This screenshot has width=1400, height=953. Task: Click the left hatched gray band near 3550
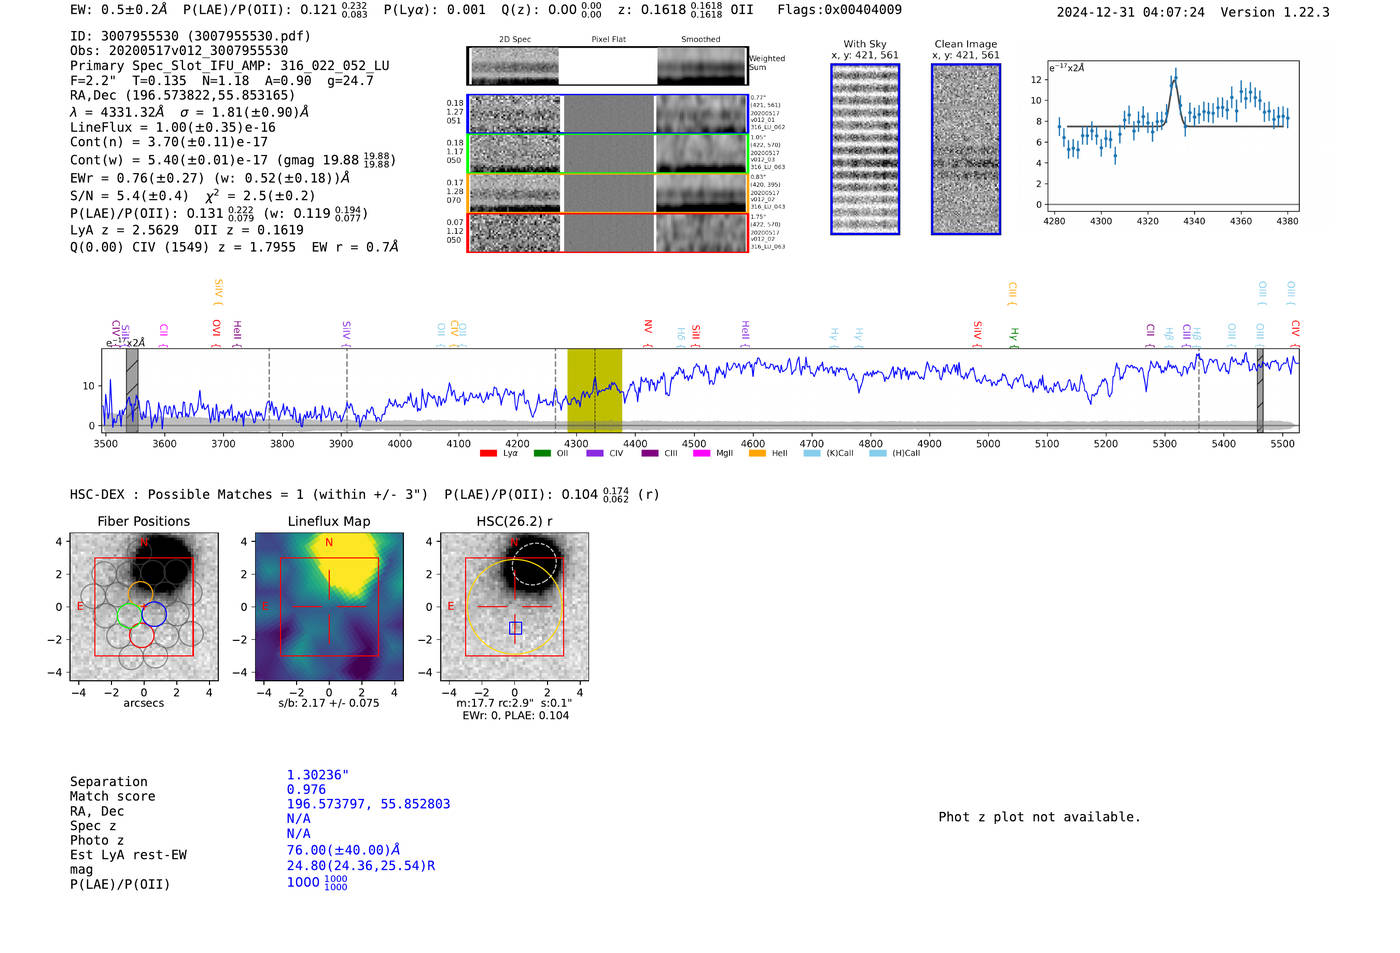132,391
